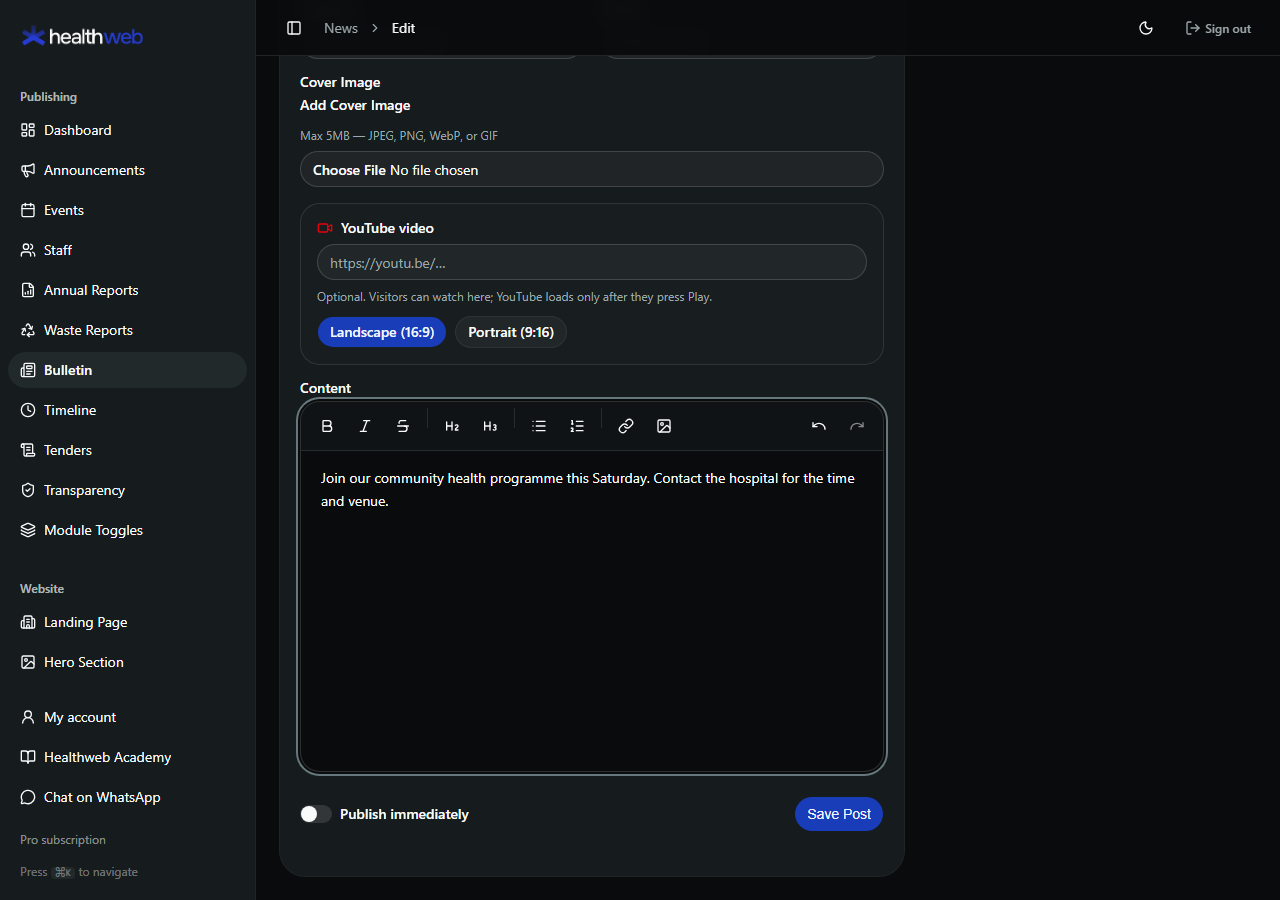This screenshot has width=1280, height=900.
Task: Go back to News breadcrumb
Action: [x=341, y=28]
